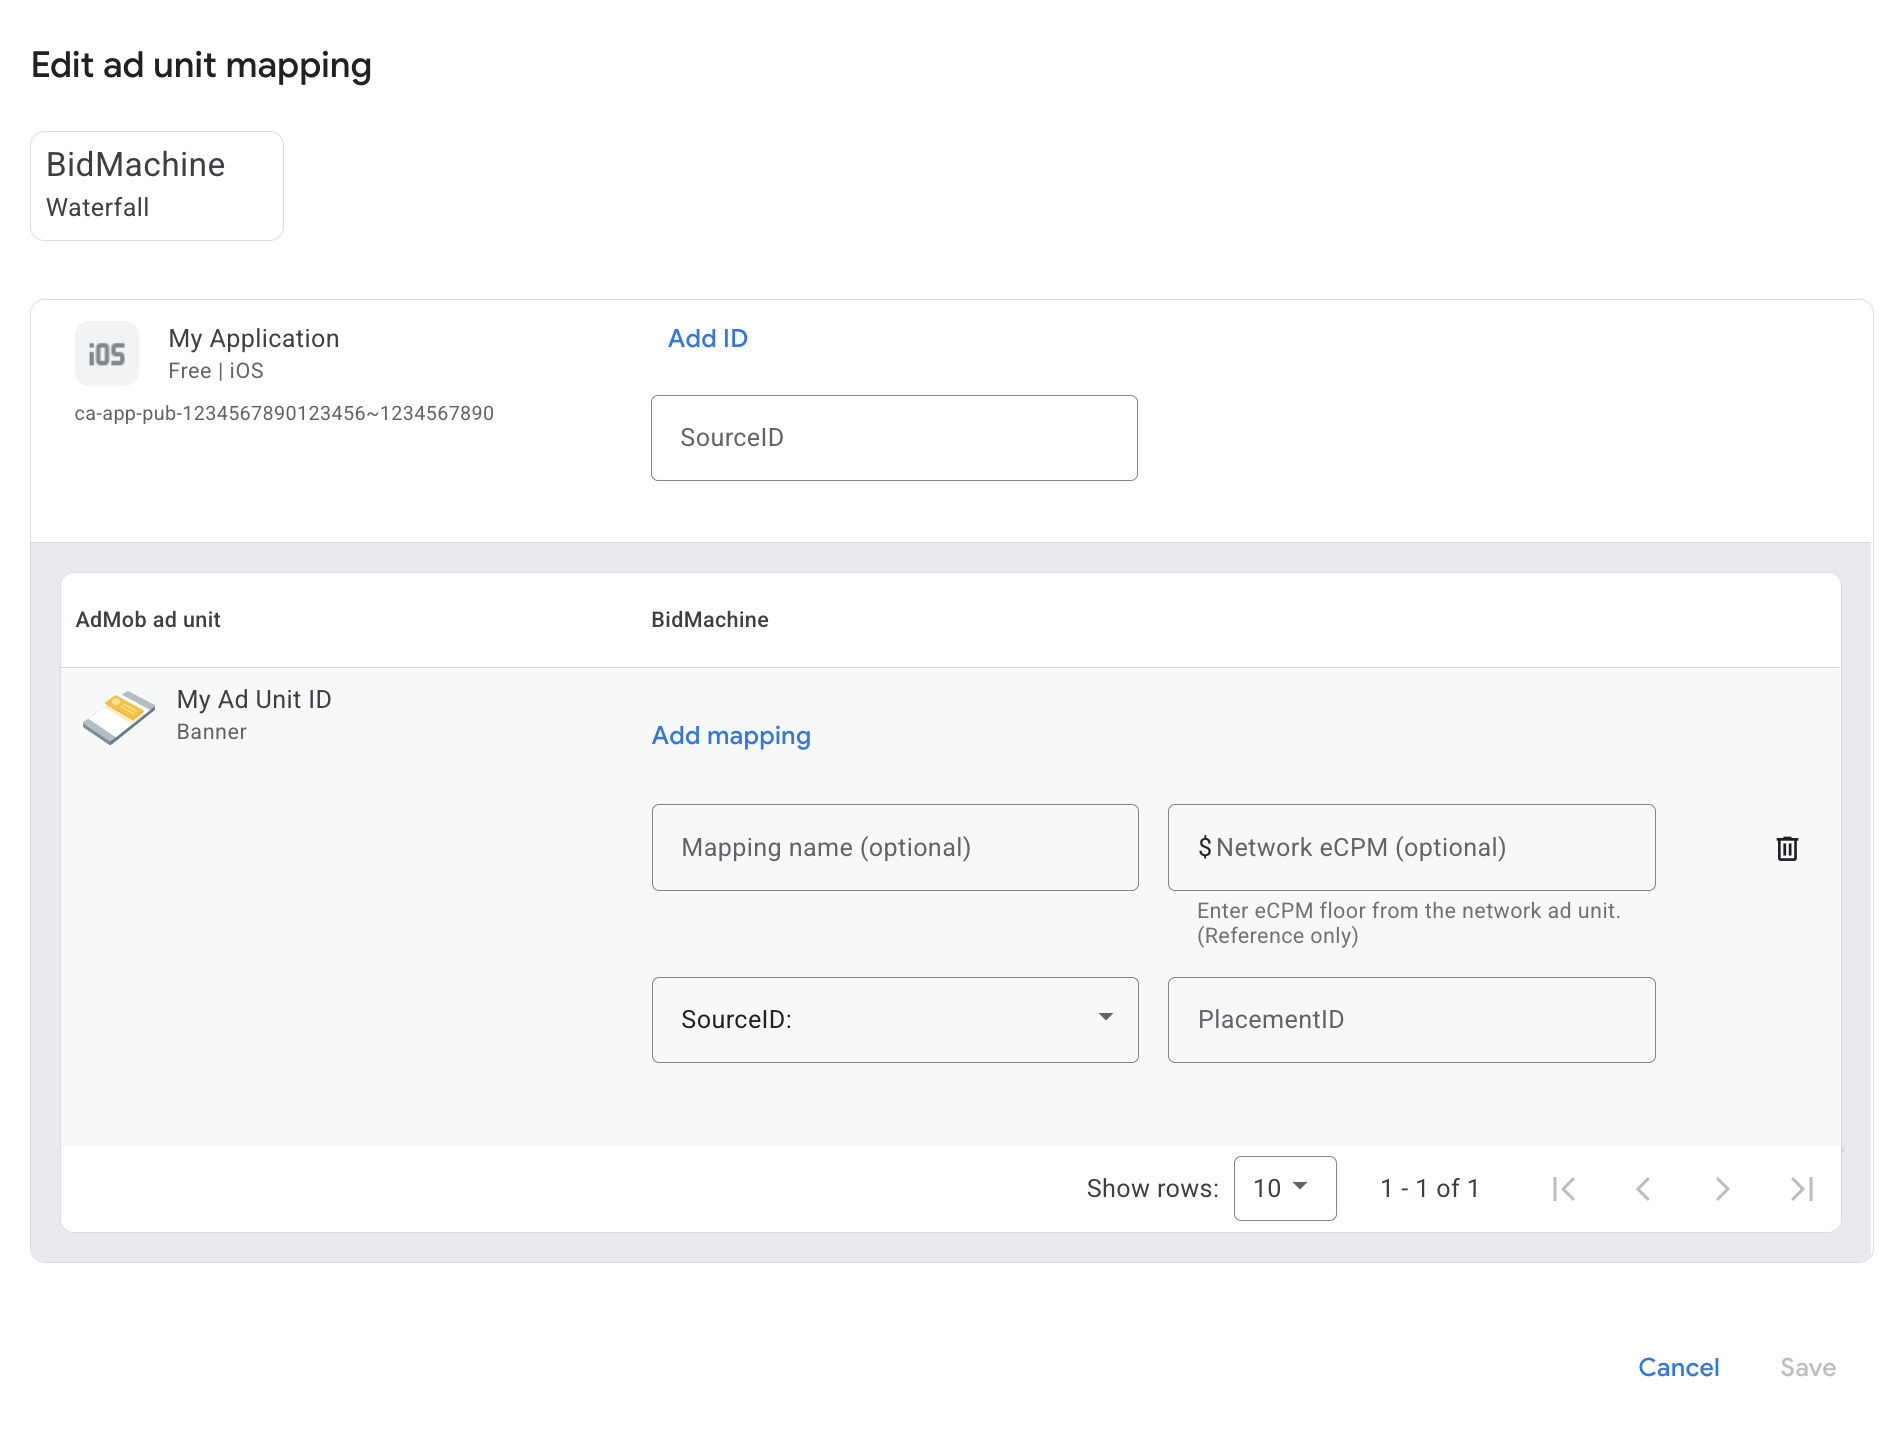Click the Add ID link
The width and height of the screenshot is (1902, 1430).
tap(707, 338)
